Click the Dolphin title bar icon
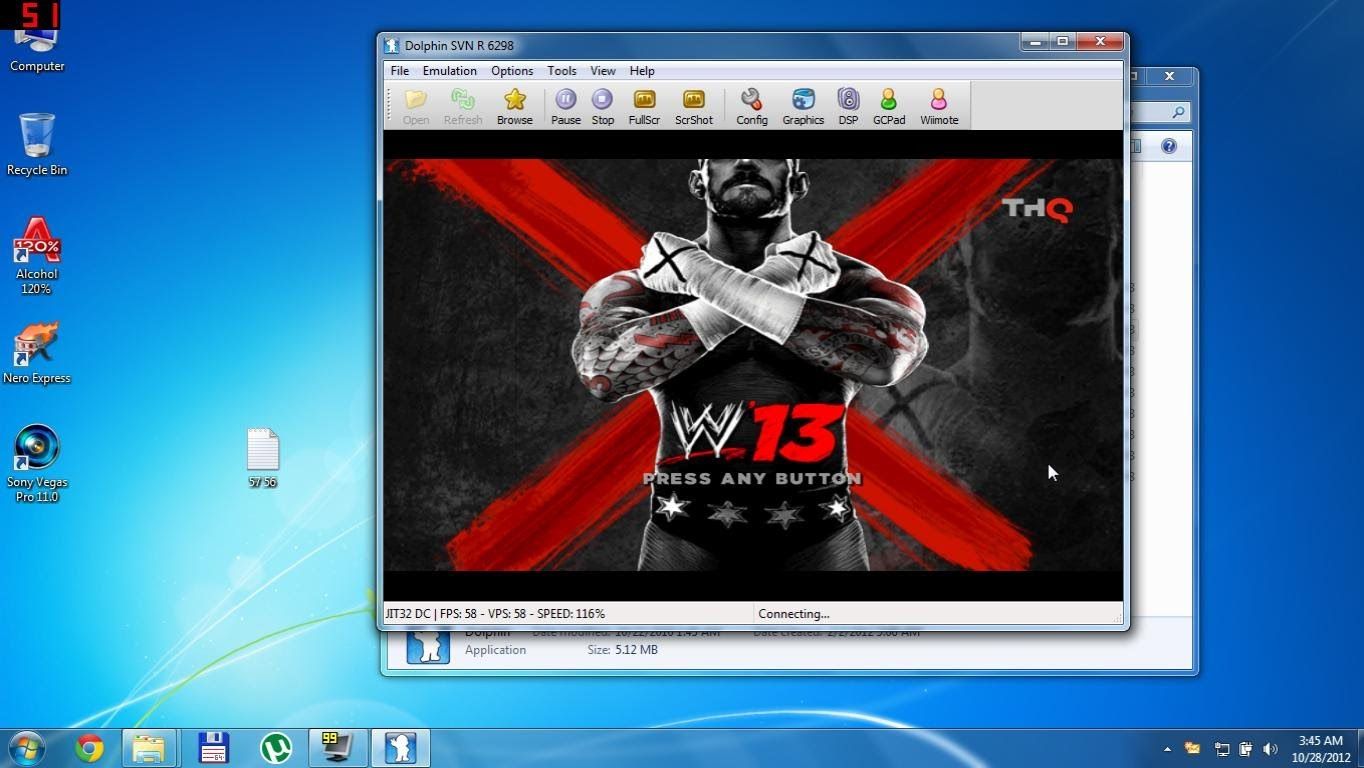Viewport: 1364px width, 768px height. (x=392, y=45)
